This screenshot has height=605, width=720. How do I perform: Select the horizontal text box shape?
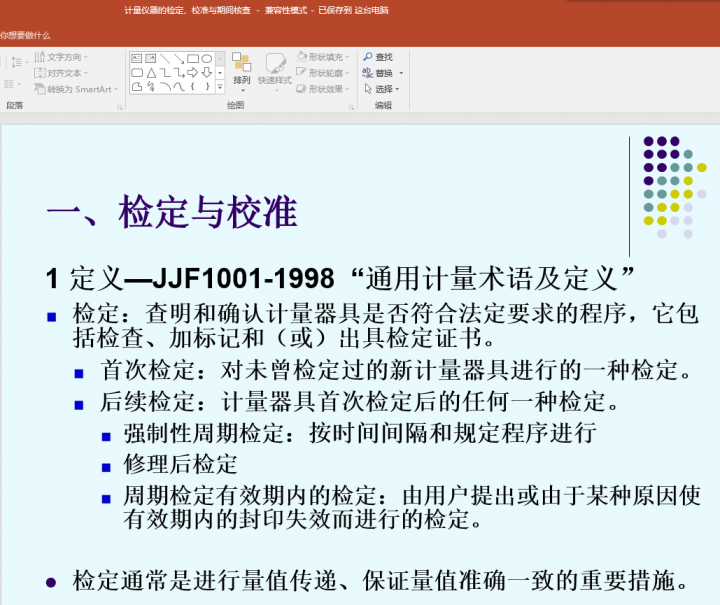point(136,58)
